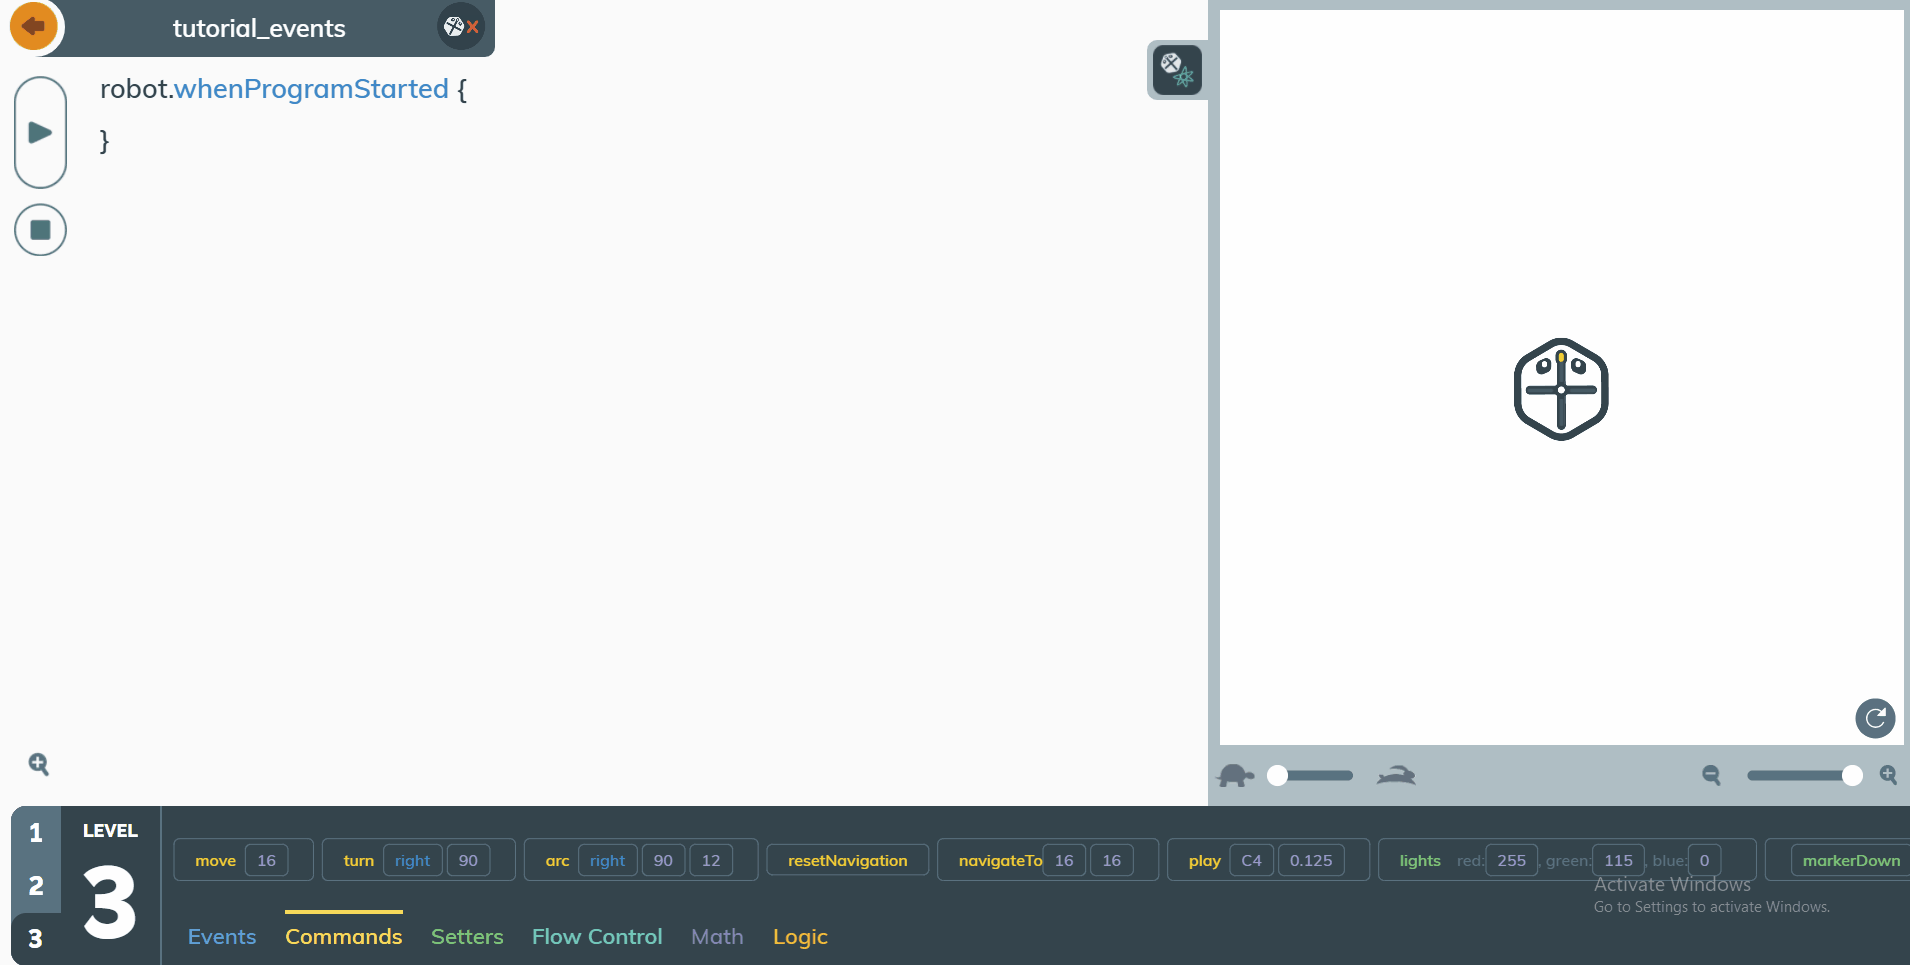Adjust the simulation speed slider
This screenshot has height=965, width=1910.
[x=1310, y=776]
